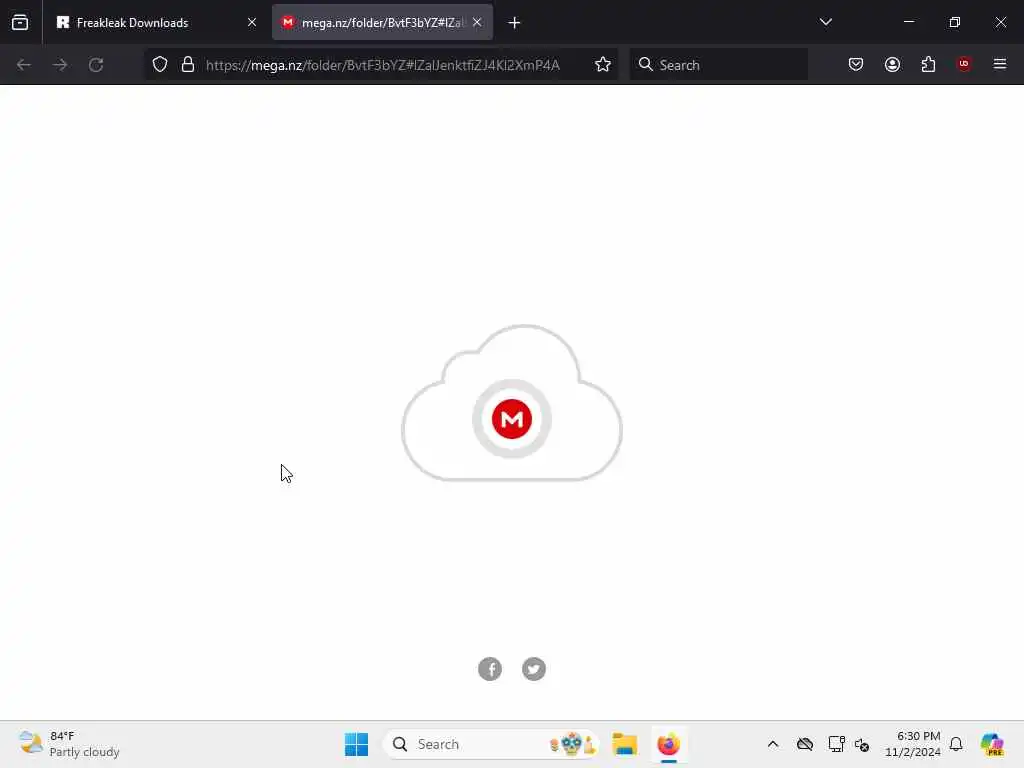1024x768 pixels.
Task: Open tracking protection shield icon
Action: point(160,65)
